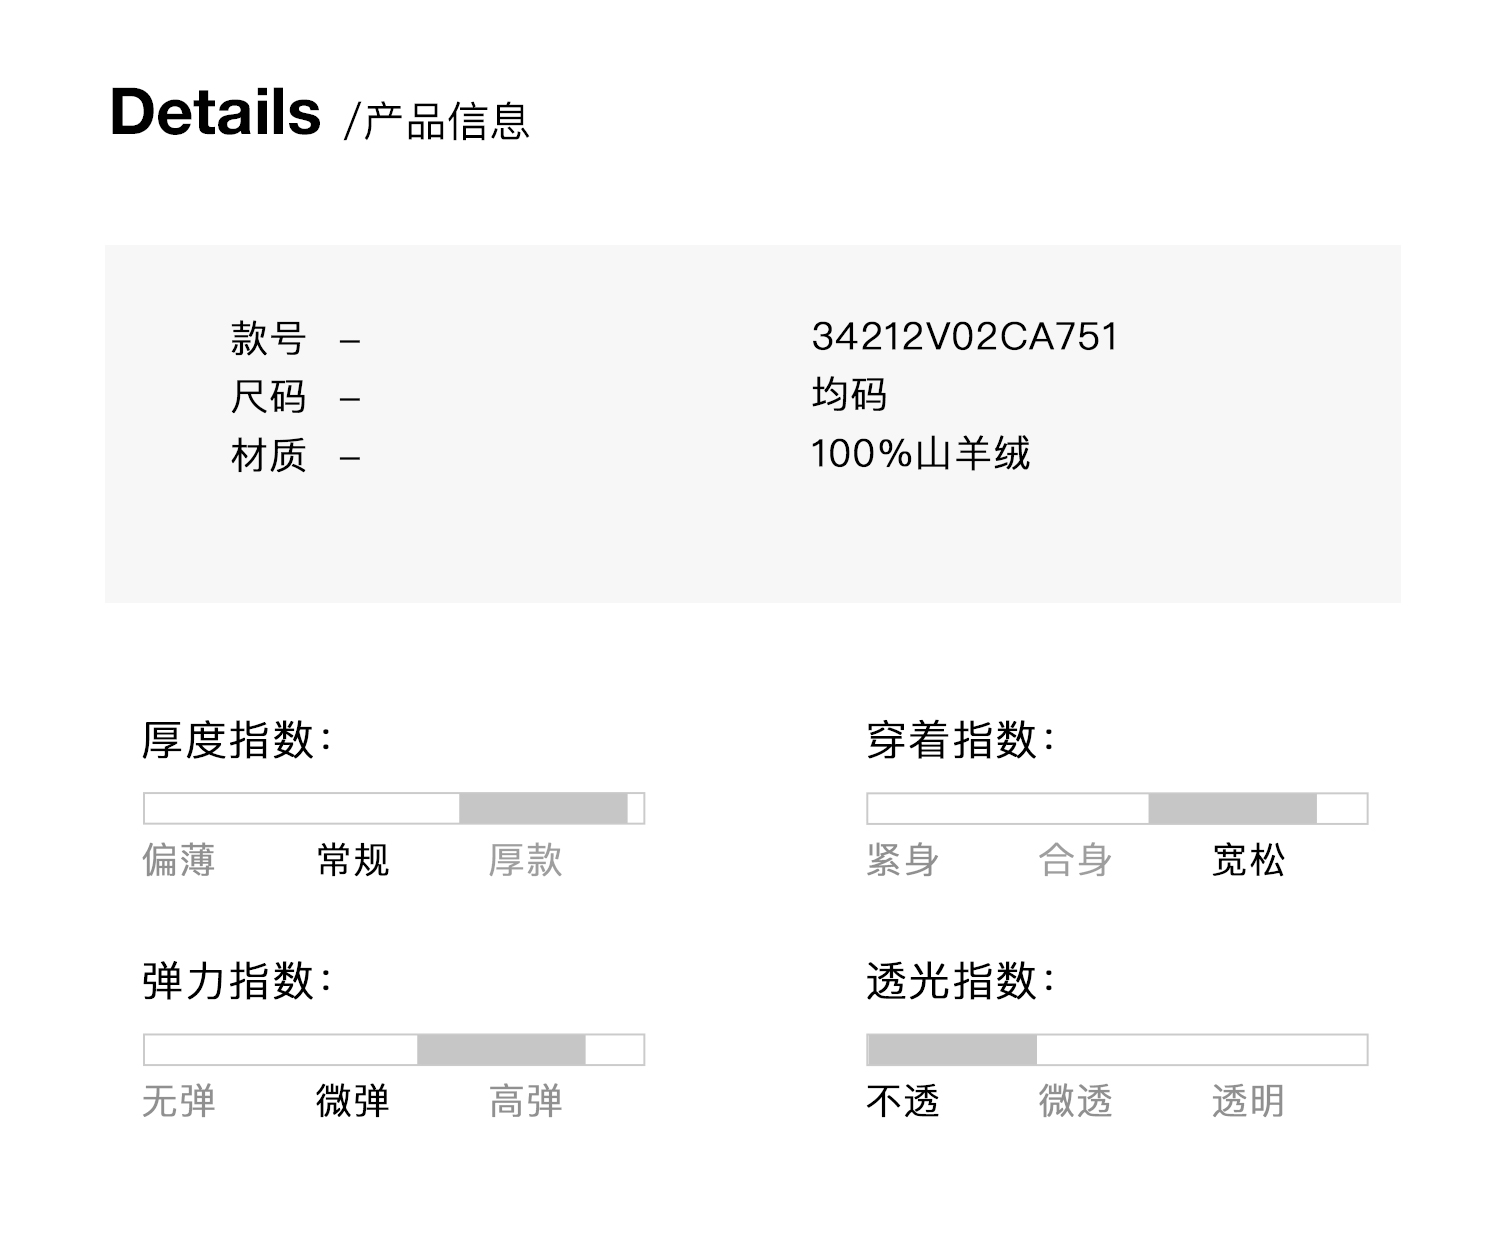Click the Details heading
The image size is (1500, 1250).
click(x=215, y=112)
